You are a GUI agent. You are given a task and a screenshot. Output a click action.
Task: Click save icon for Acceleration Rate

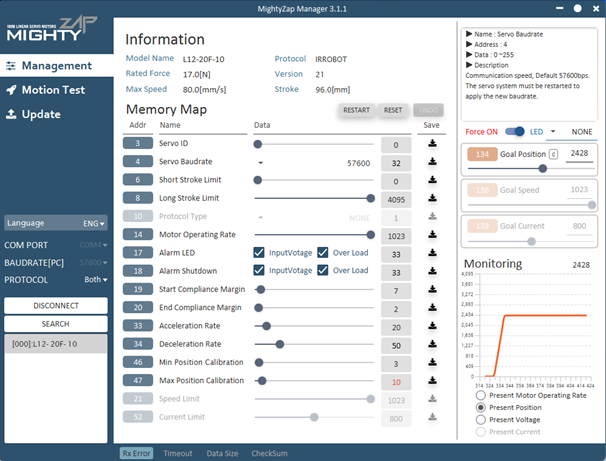pyautogui.click(x=432, y=326)
